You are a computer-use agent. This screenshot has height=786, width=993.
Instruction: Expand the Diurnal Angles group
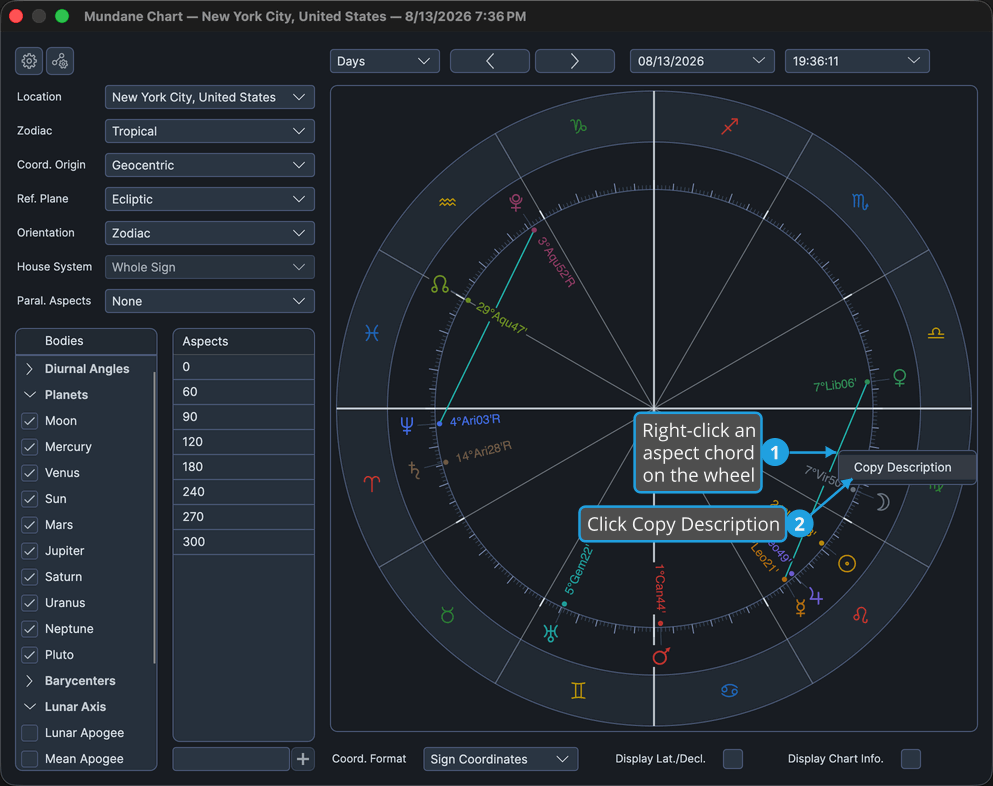29,369
